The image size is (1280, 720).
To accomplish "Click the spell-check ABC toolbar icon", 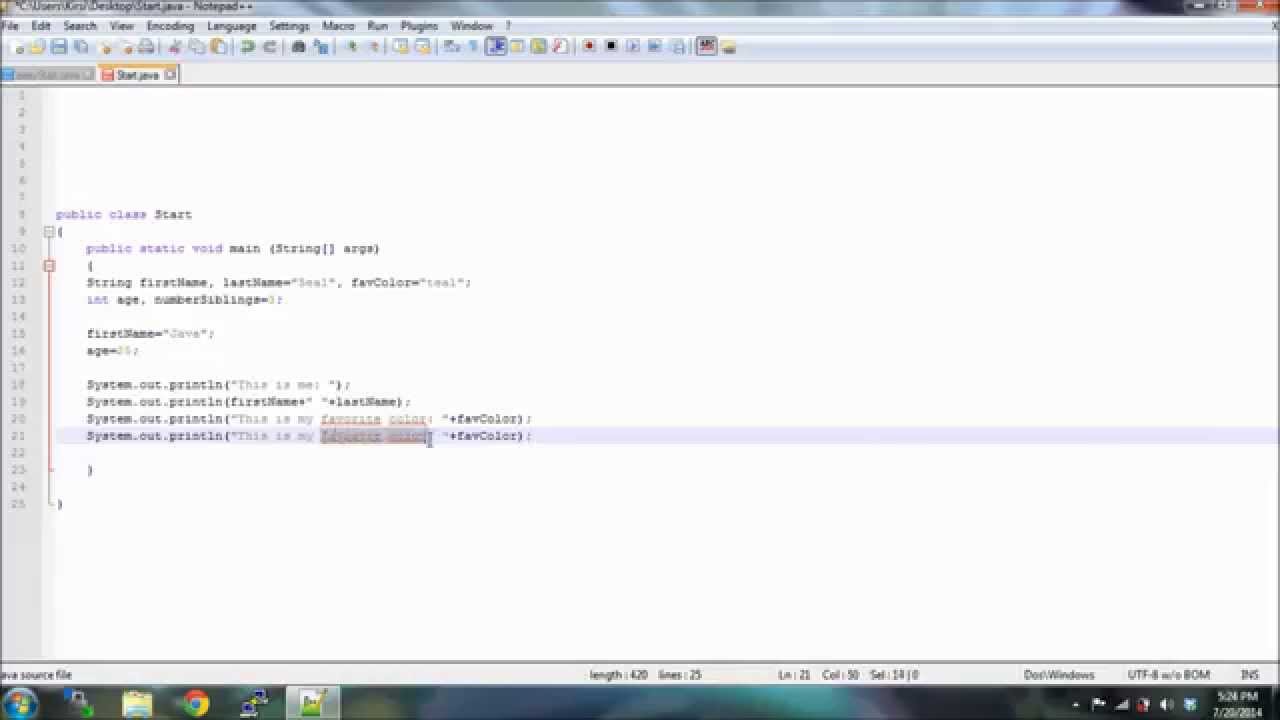I will [x=707, y=47].
